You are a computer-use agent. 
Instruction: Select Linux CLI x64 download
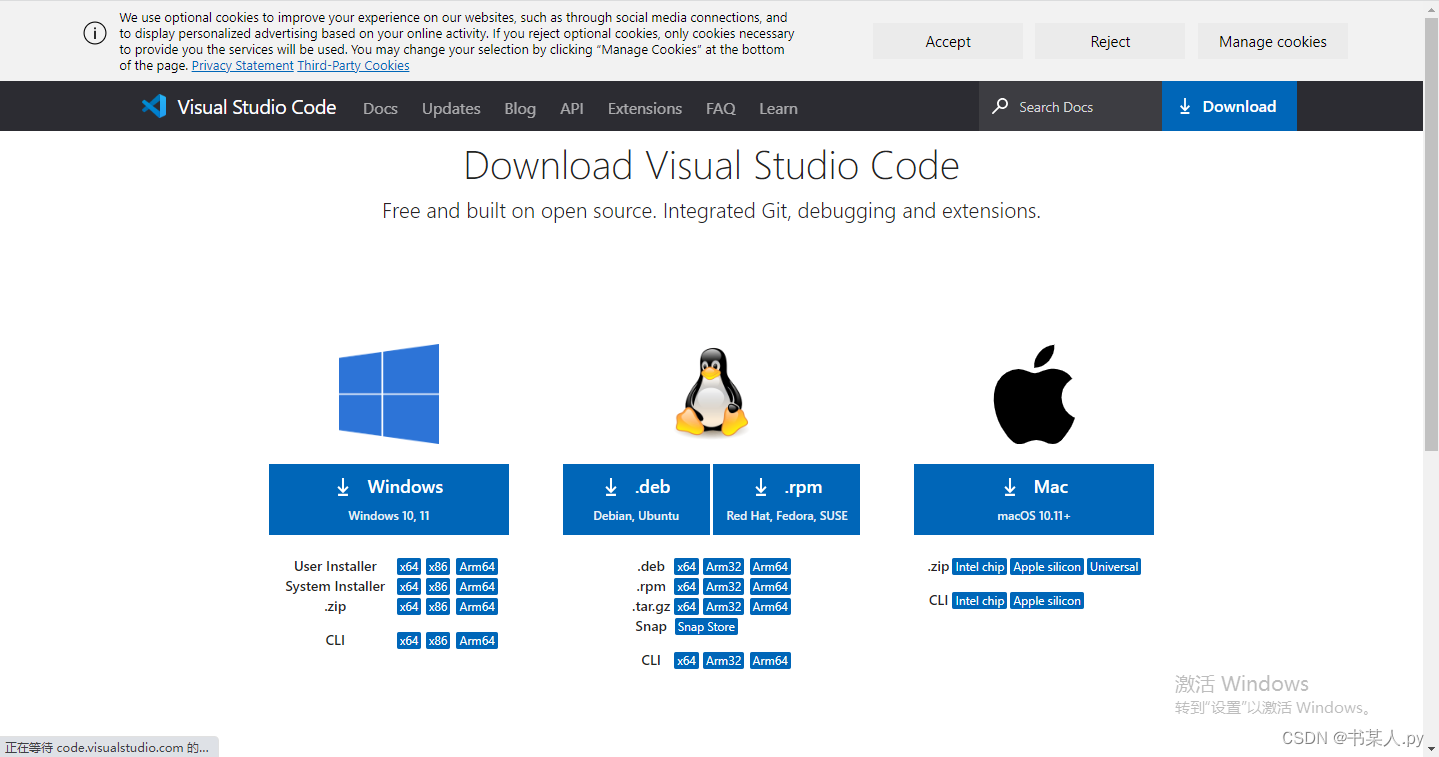click(686, 661)
